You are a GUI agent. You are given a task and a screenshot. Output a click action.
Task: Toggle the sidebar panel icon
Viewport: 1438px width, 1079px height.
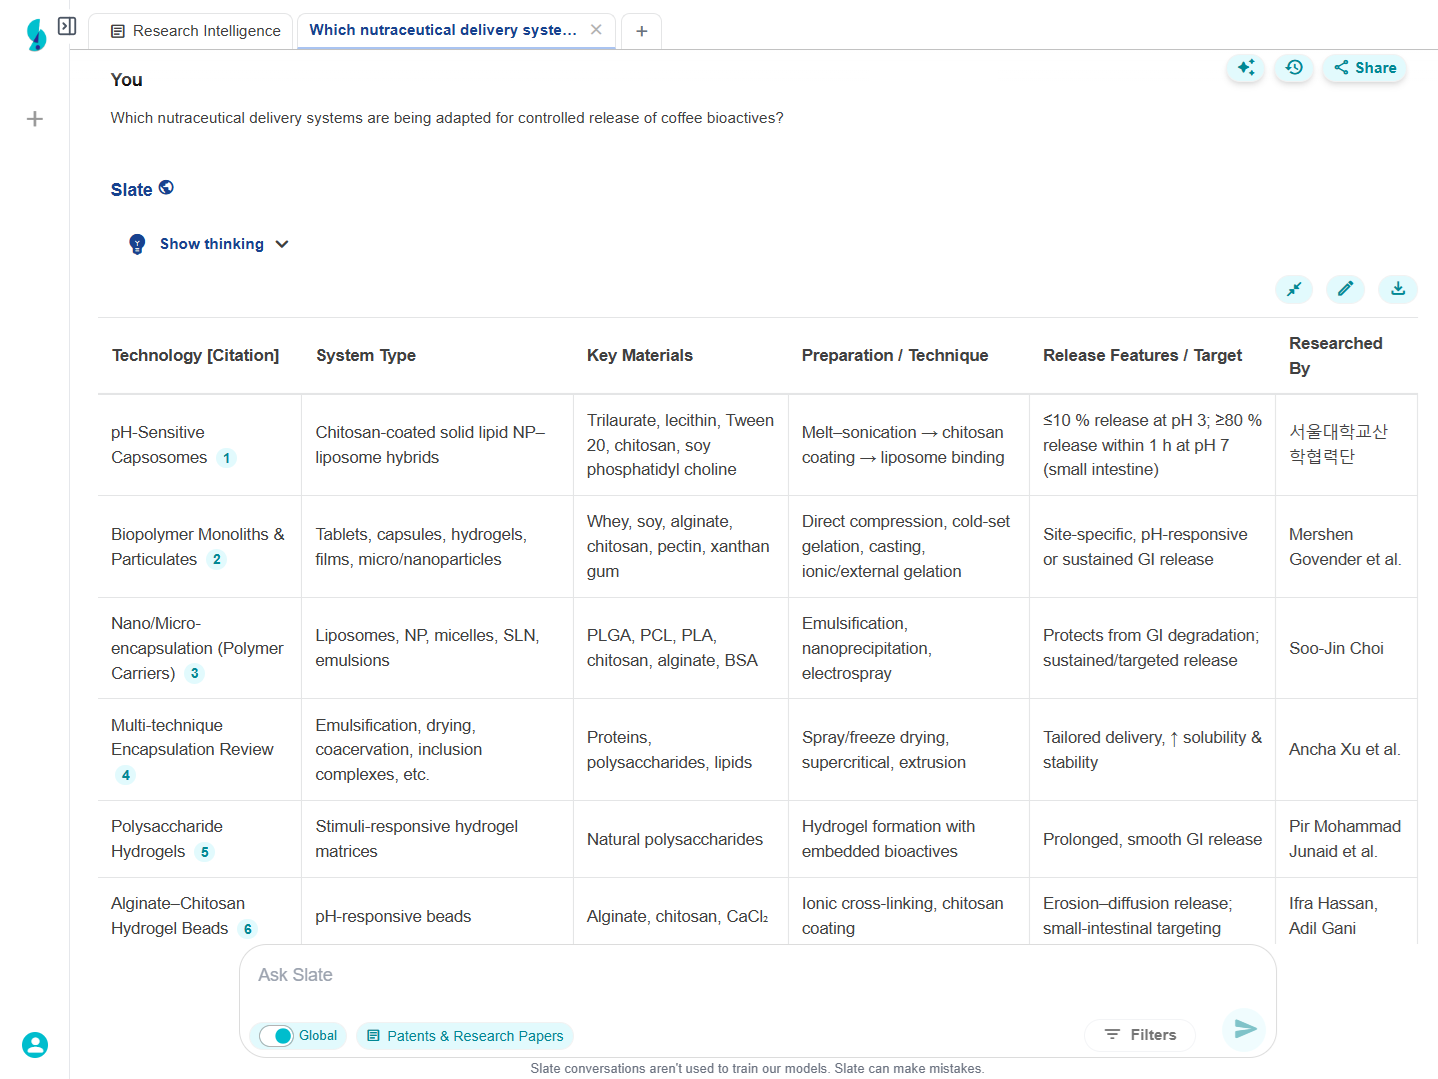(67, 26)
